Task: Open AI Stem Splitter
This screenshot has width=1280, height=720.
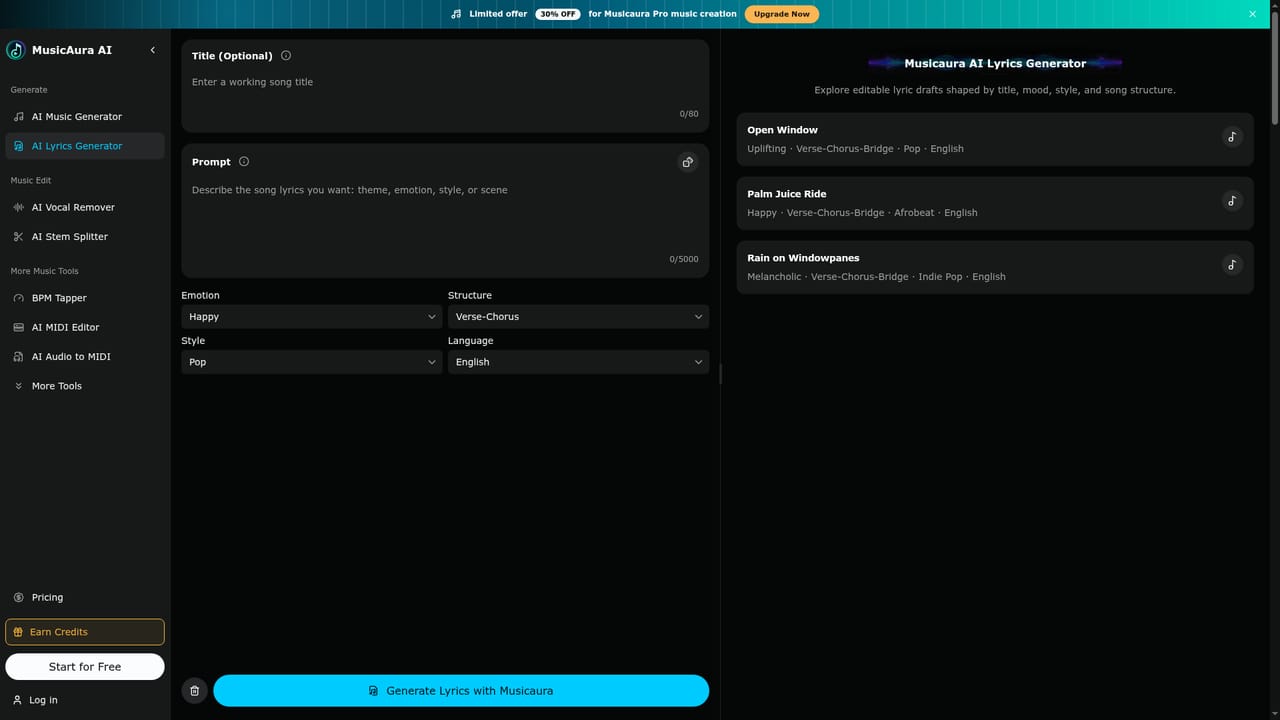Action: click(85, 237)
